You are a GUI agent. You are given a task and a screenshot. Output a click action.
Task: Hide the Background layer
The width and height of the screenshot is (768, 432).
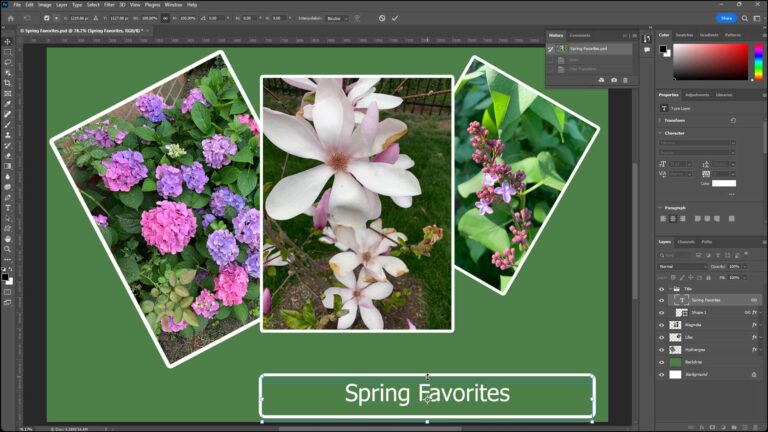(662, 375)
